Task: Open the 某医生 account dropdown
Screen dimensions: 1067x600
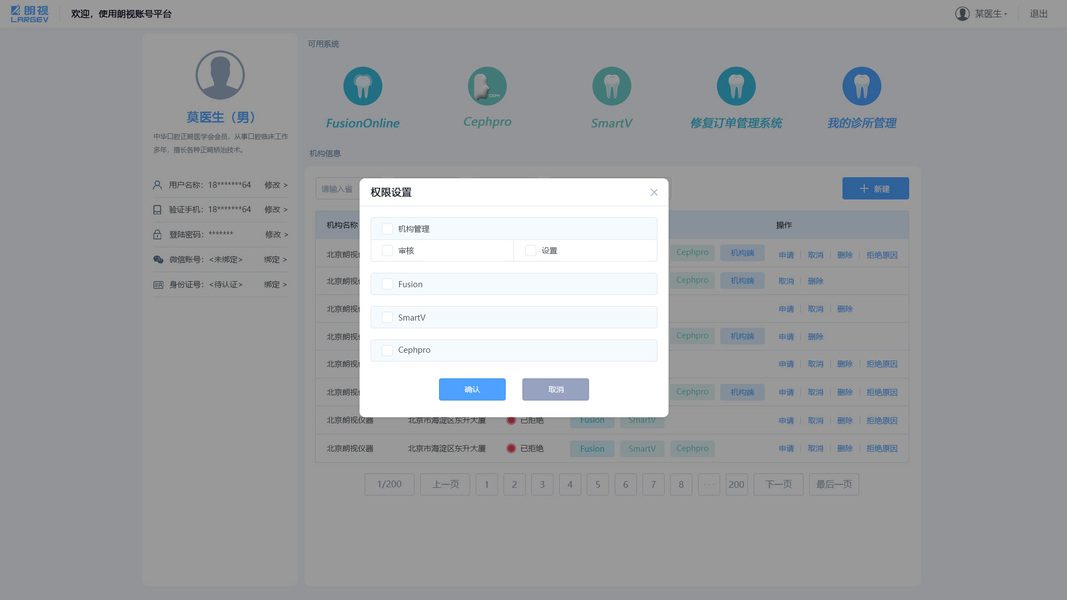Action: (991, 14)
